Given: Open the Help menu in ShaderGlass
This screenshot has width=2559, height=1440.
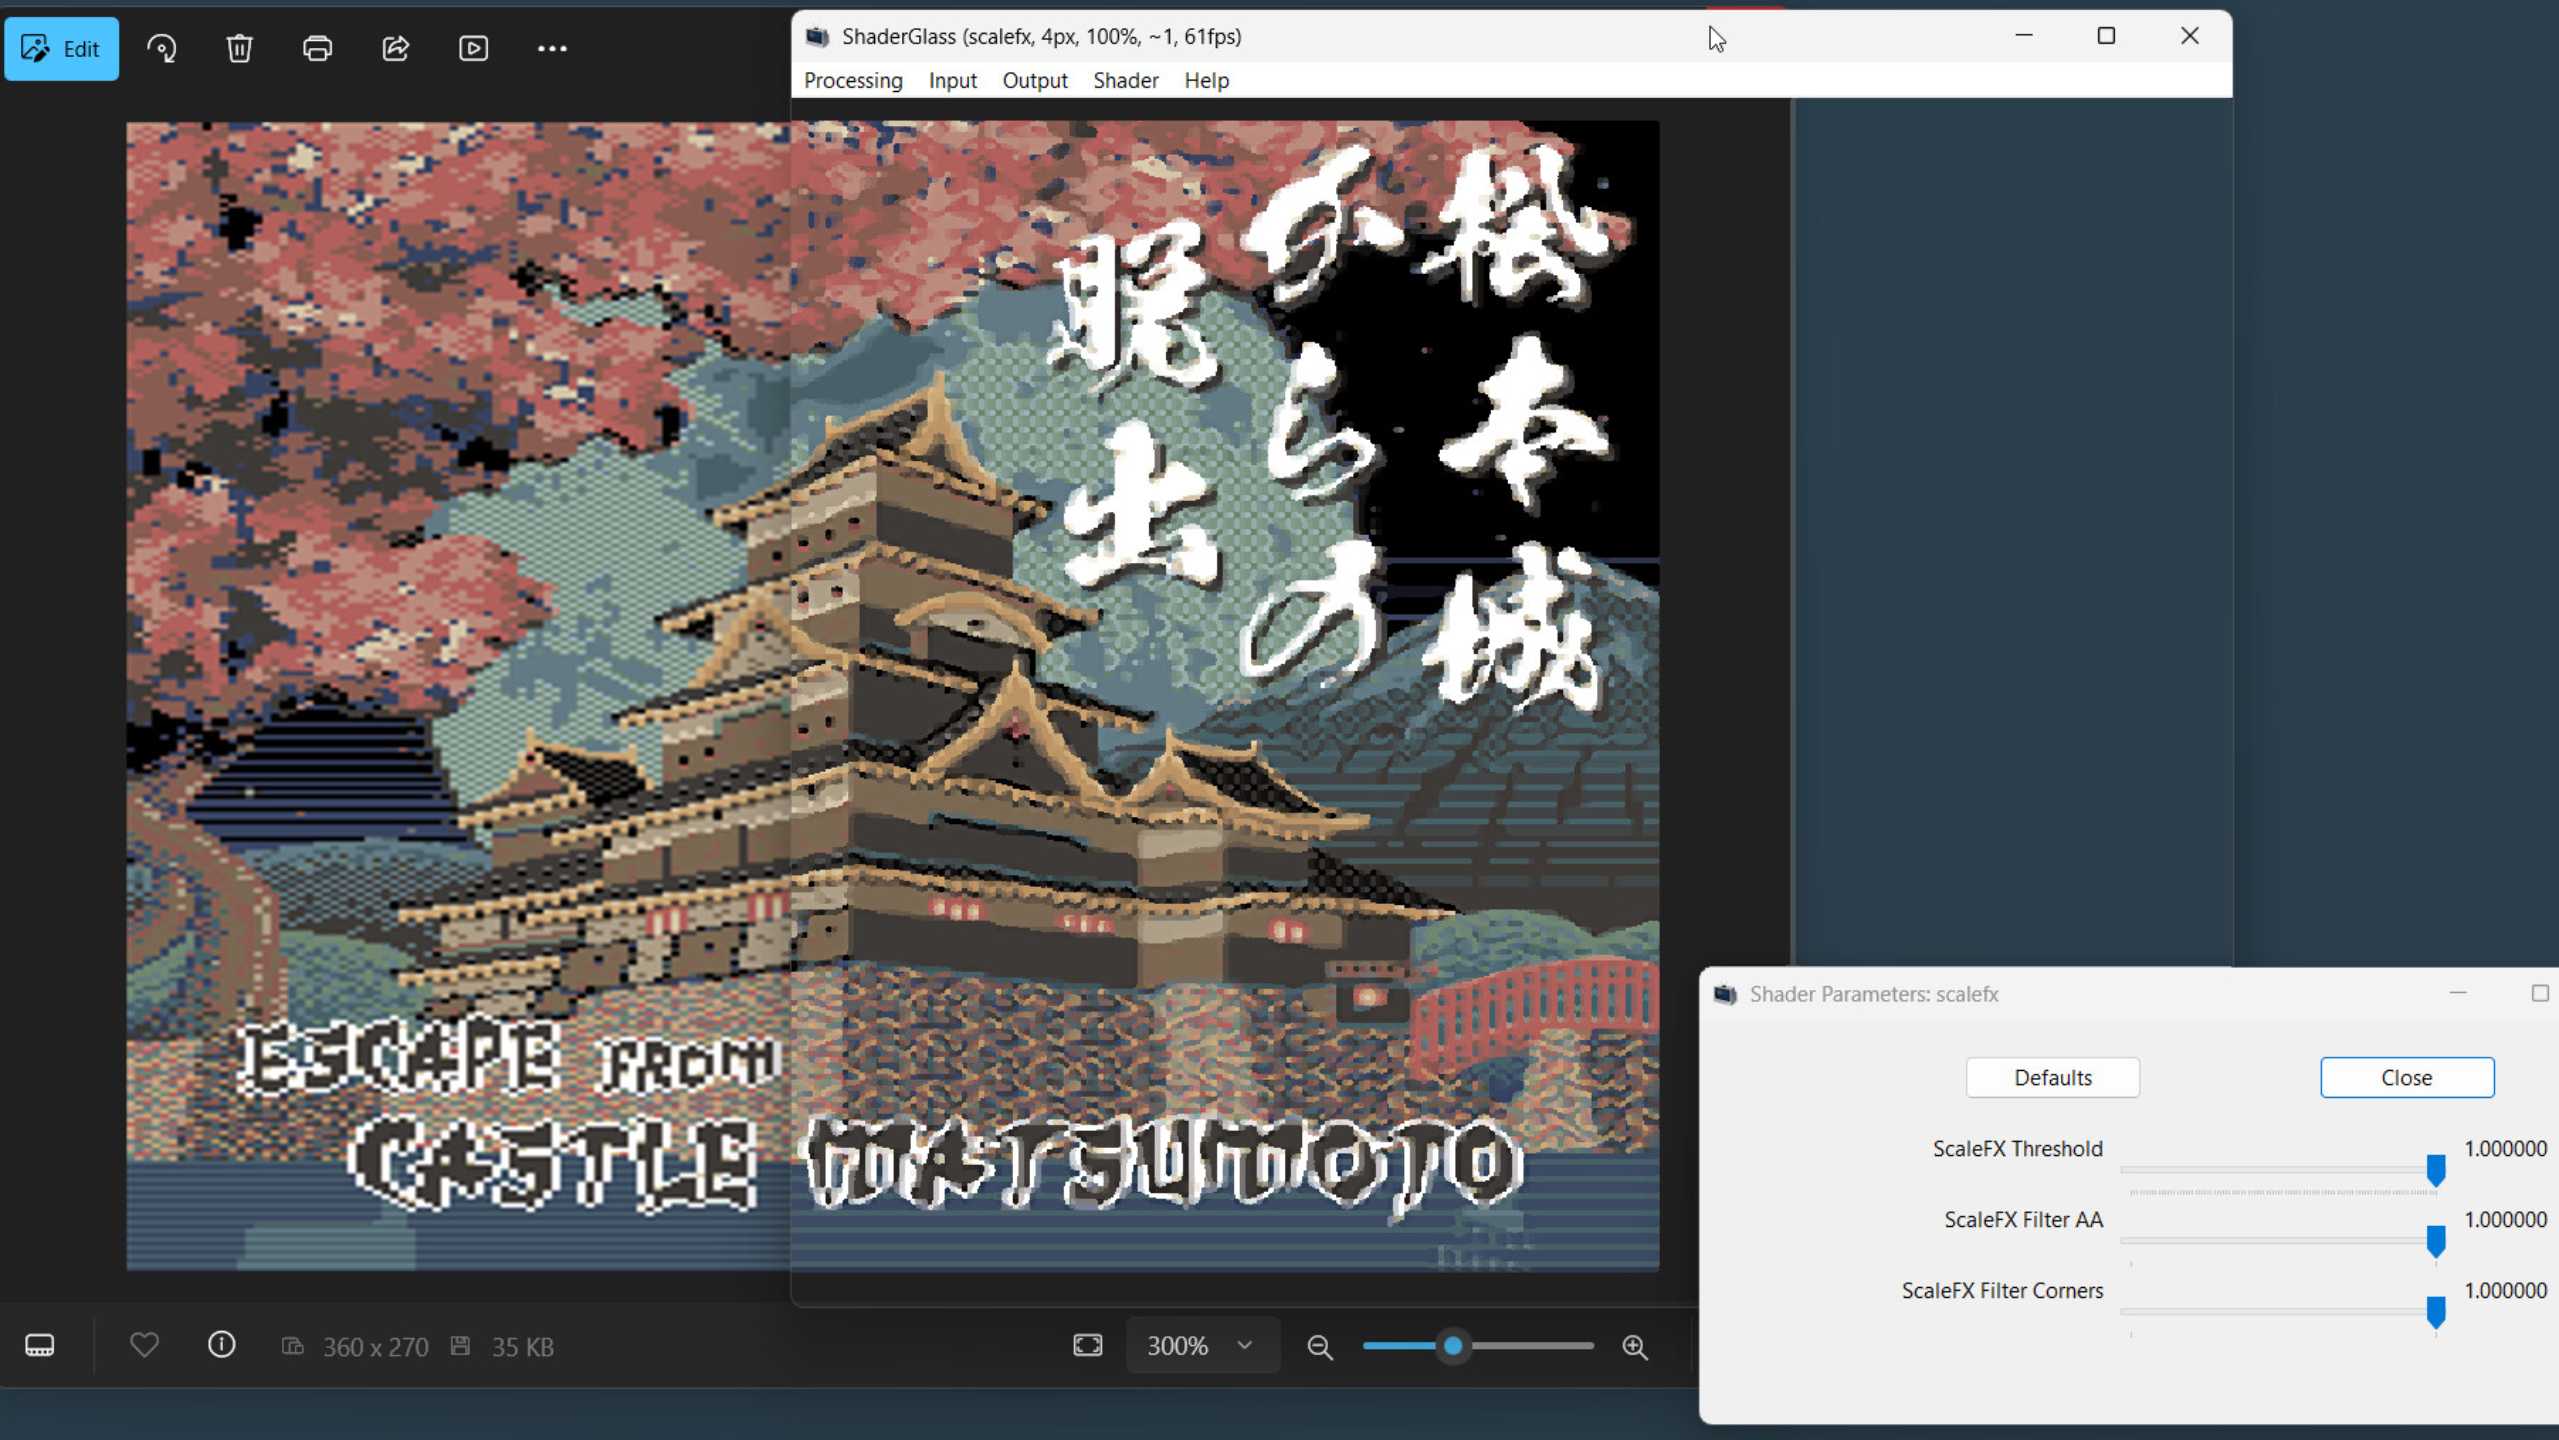Looking at the screenshot, I should [1206, 80].
